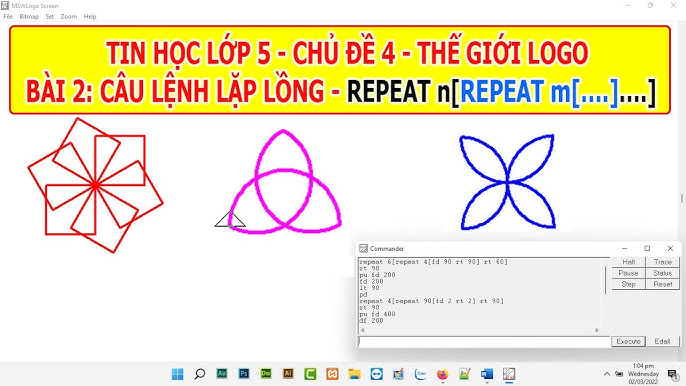Open File Explorer from taskbar

tap(354, 374)
